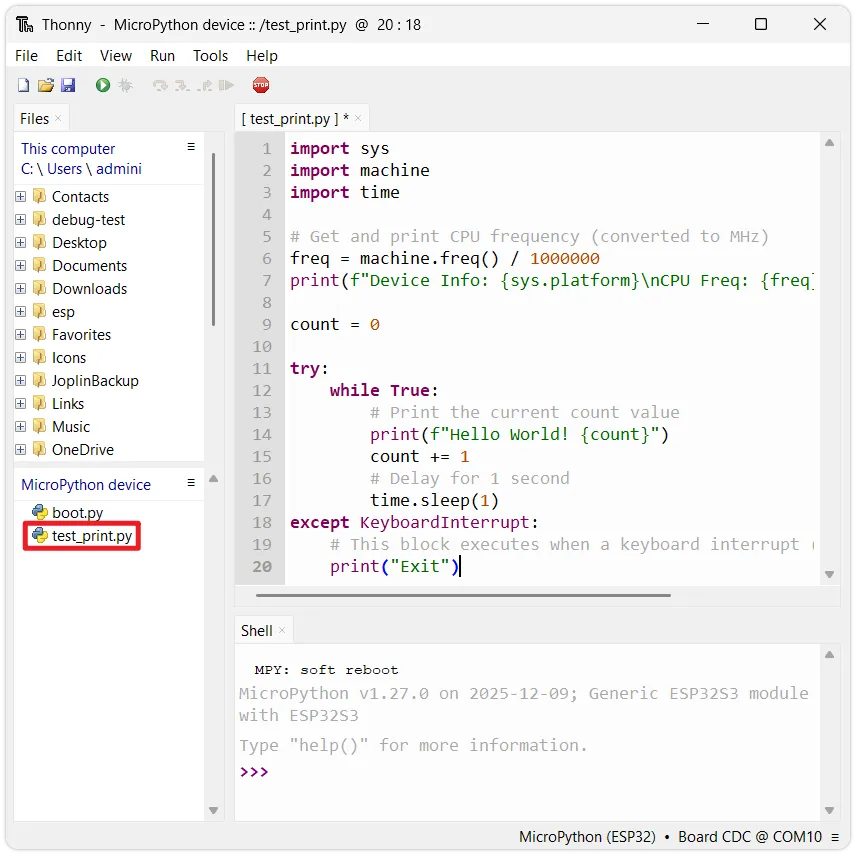Click the Debug bug icon
The image size is (856, 855).
click(125, 86)
